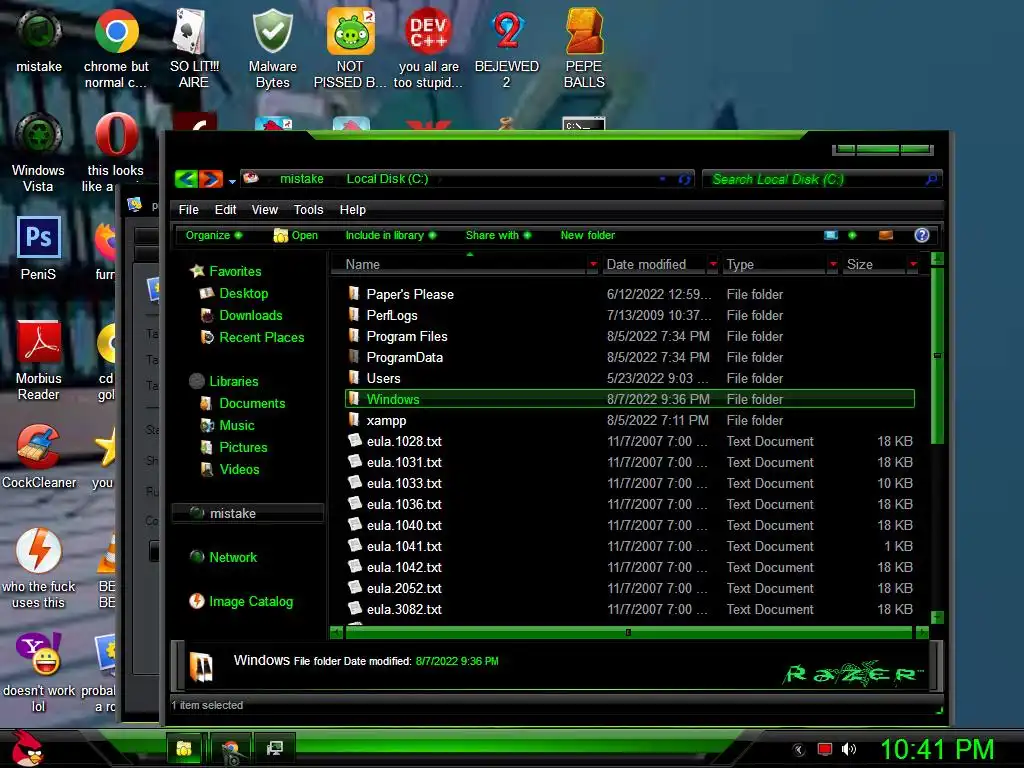This screenshot has height=768, width=1024.
Task: Open Downloads in Favorites
Action: coord(241,315)
